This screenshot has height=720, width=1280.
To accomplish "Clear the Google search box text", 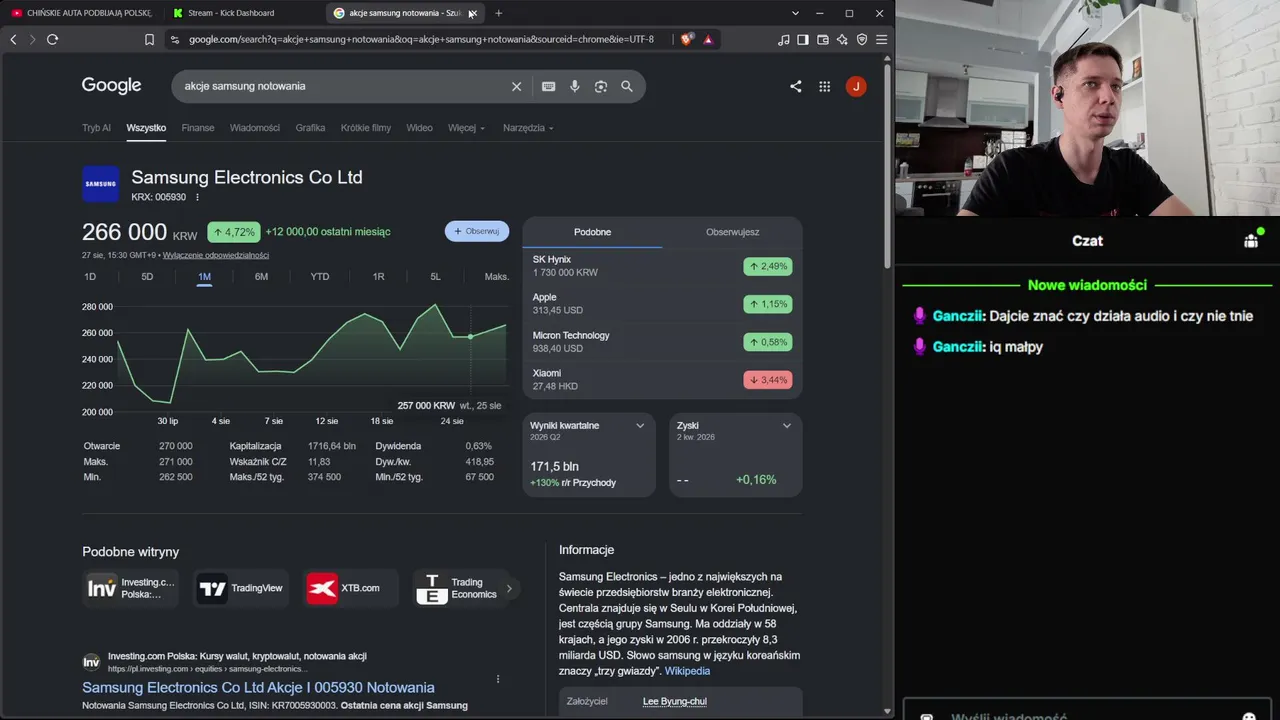I will click(x=516, y=86).
